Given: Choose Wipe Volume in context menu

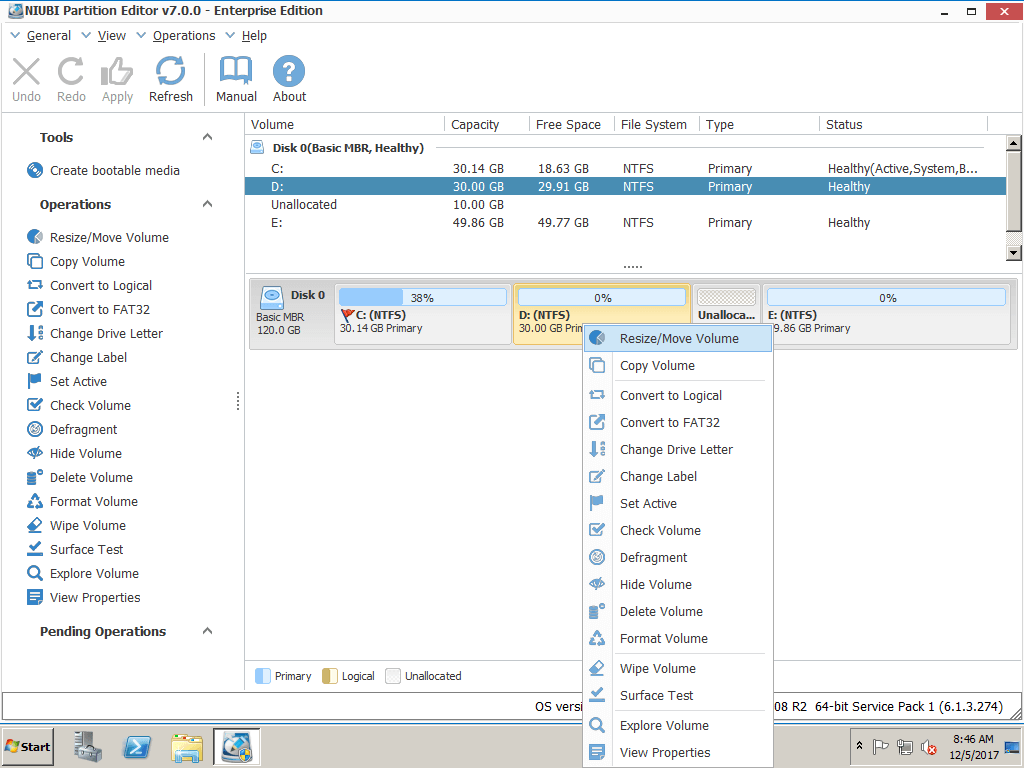Looking at the screenshot, I should click(678, 669).
